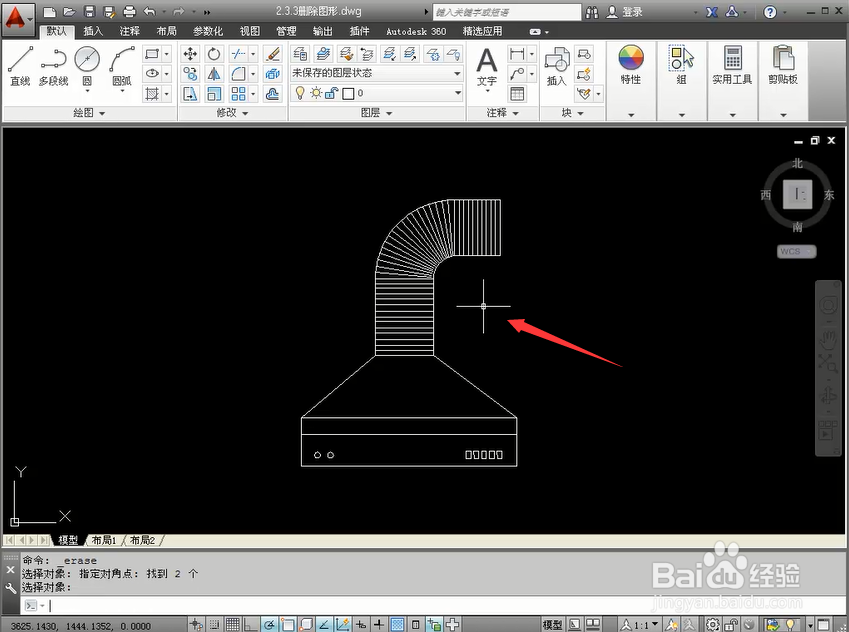Click the Offset tool icon
This screenshot has height=632, width=849.
point(272,94)
